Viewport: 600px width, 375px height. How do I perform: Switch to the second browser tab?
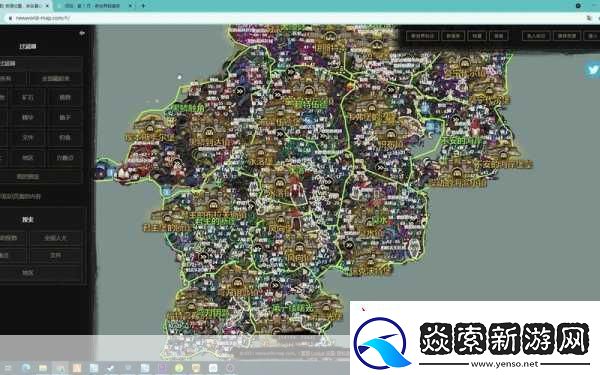click(x=94, y=6)
